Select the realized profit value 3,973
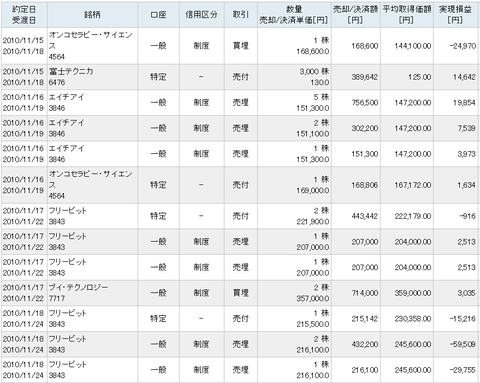 click(x=466, y=154)
